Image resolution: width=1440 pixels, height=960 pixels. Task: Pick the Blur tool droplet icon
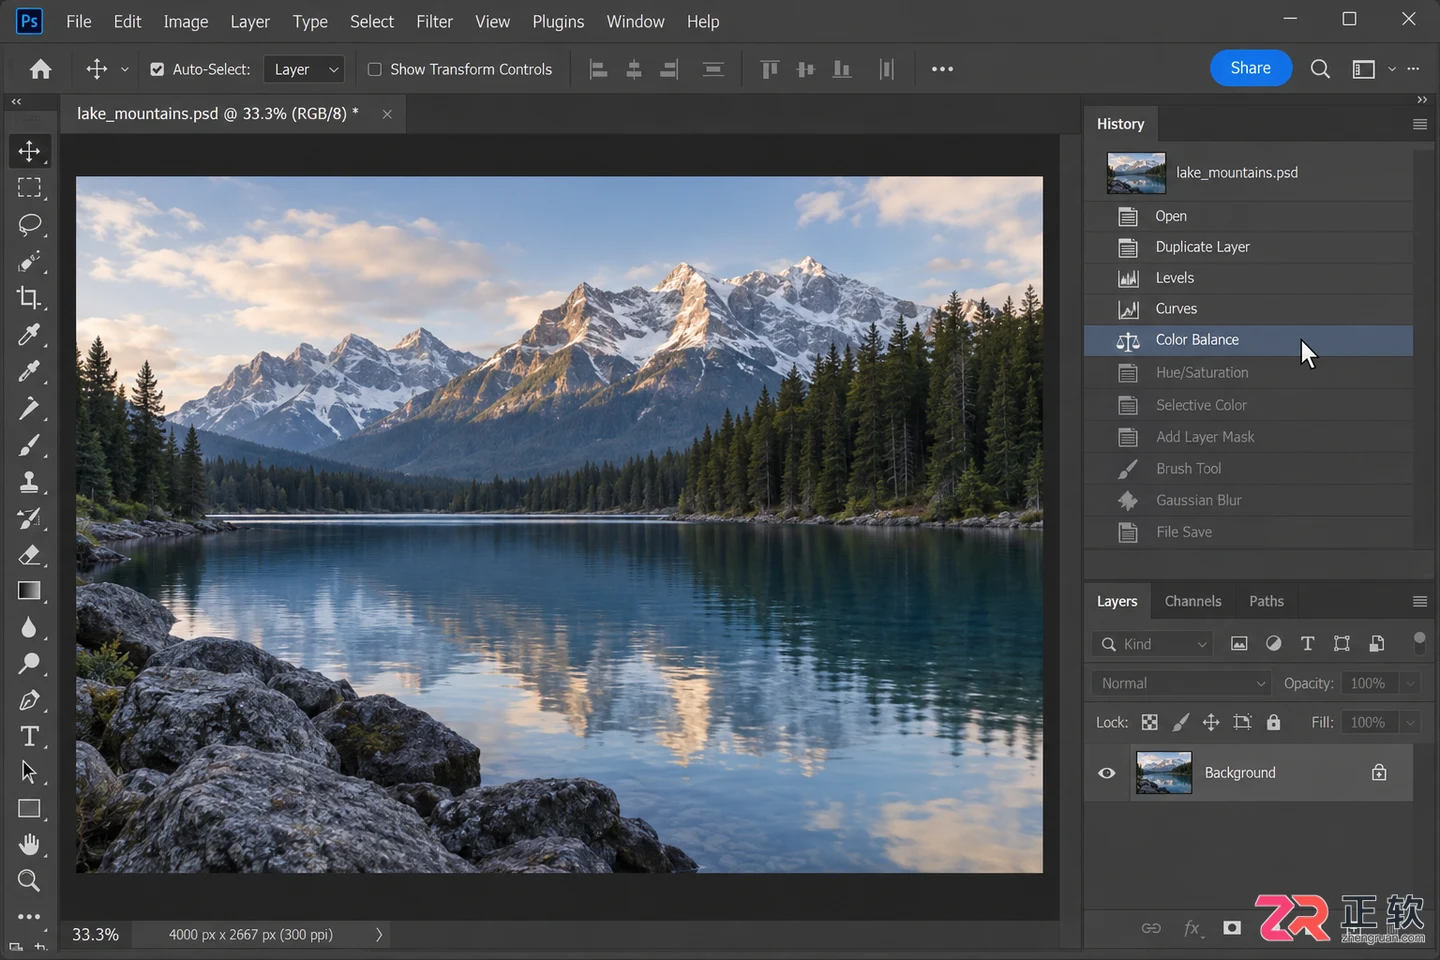point(29,627)
